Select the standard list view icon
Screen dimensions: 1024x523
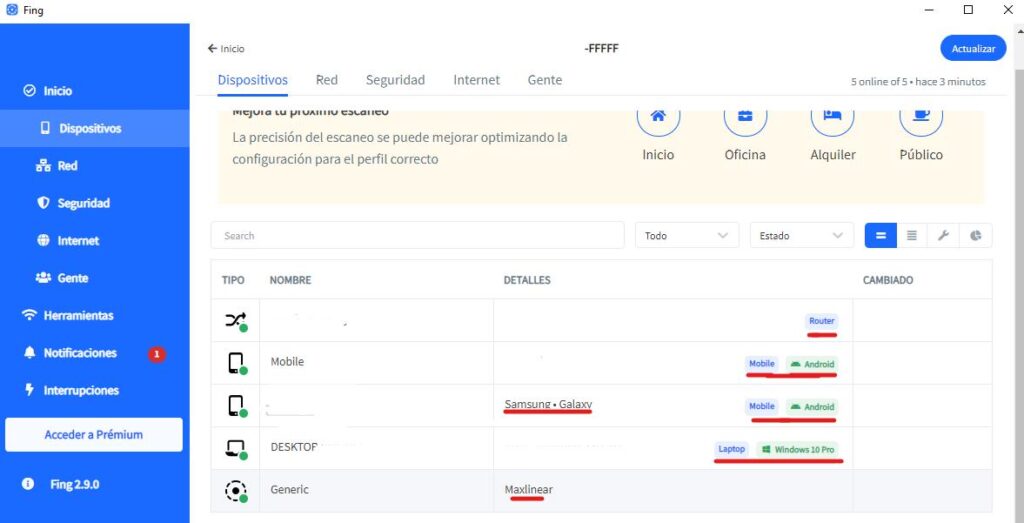[x=880, y=236]
